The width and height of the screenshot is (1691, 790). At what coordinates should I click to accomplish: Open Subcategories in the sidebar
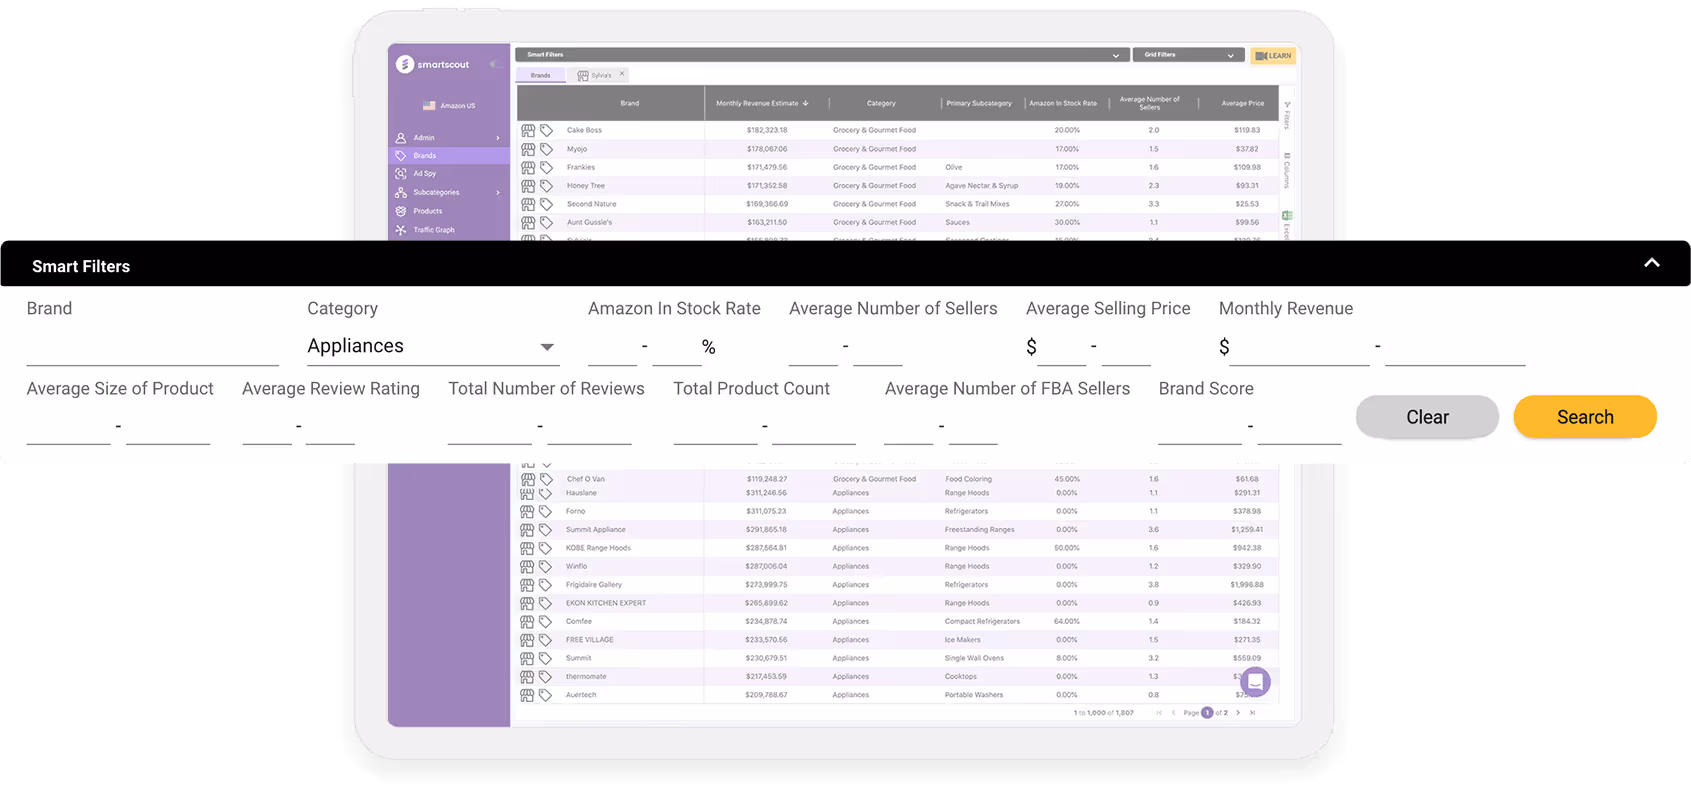[436, 192]
